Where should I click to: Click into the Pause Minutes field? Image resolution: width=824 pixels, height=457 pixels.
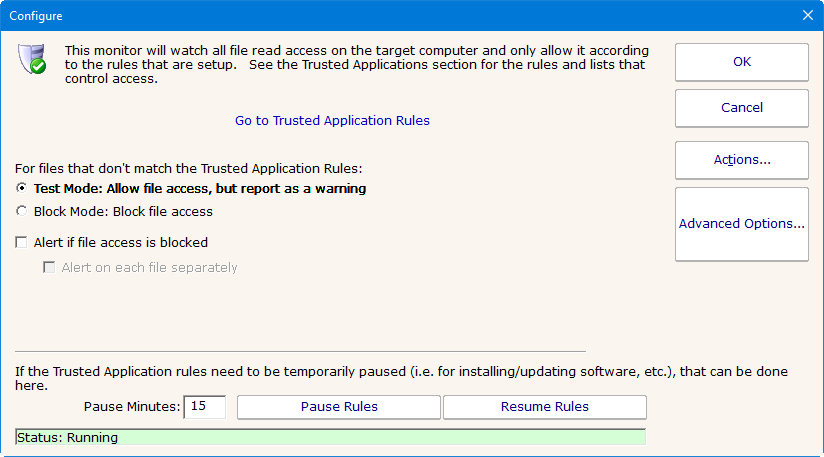204,407
